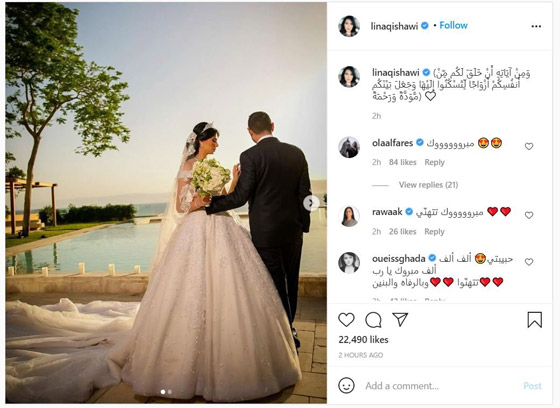The height and width of the screenshot is (408, 560).
Task: Reply to rawaak comment
Action: tap(434, 232)
